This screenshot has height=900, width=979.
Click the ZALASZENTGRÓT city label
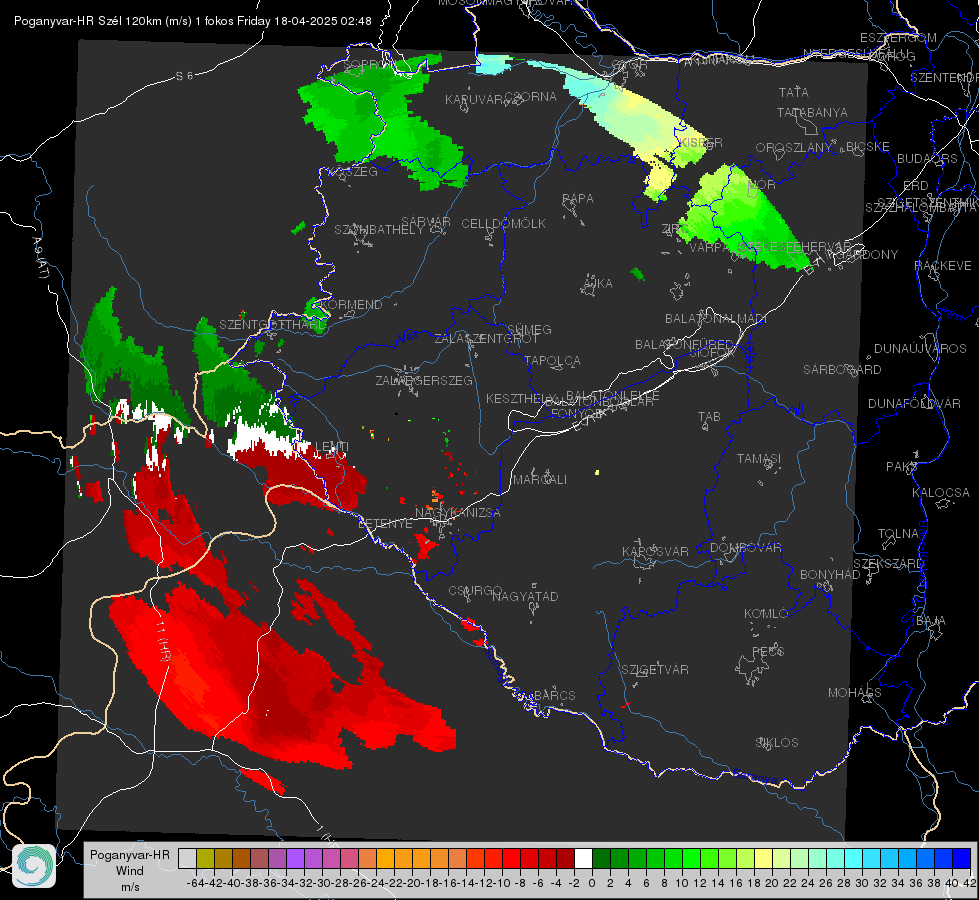pos(486,339)
